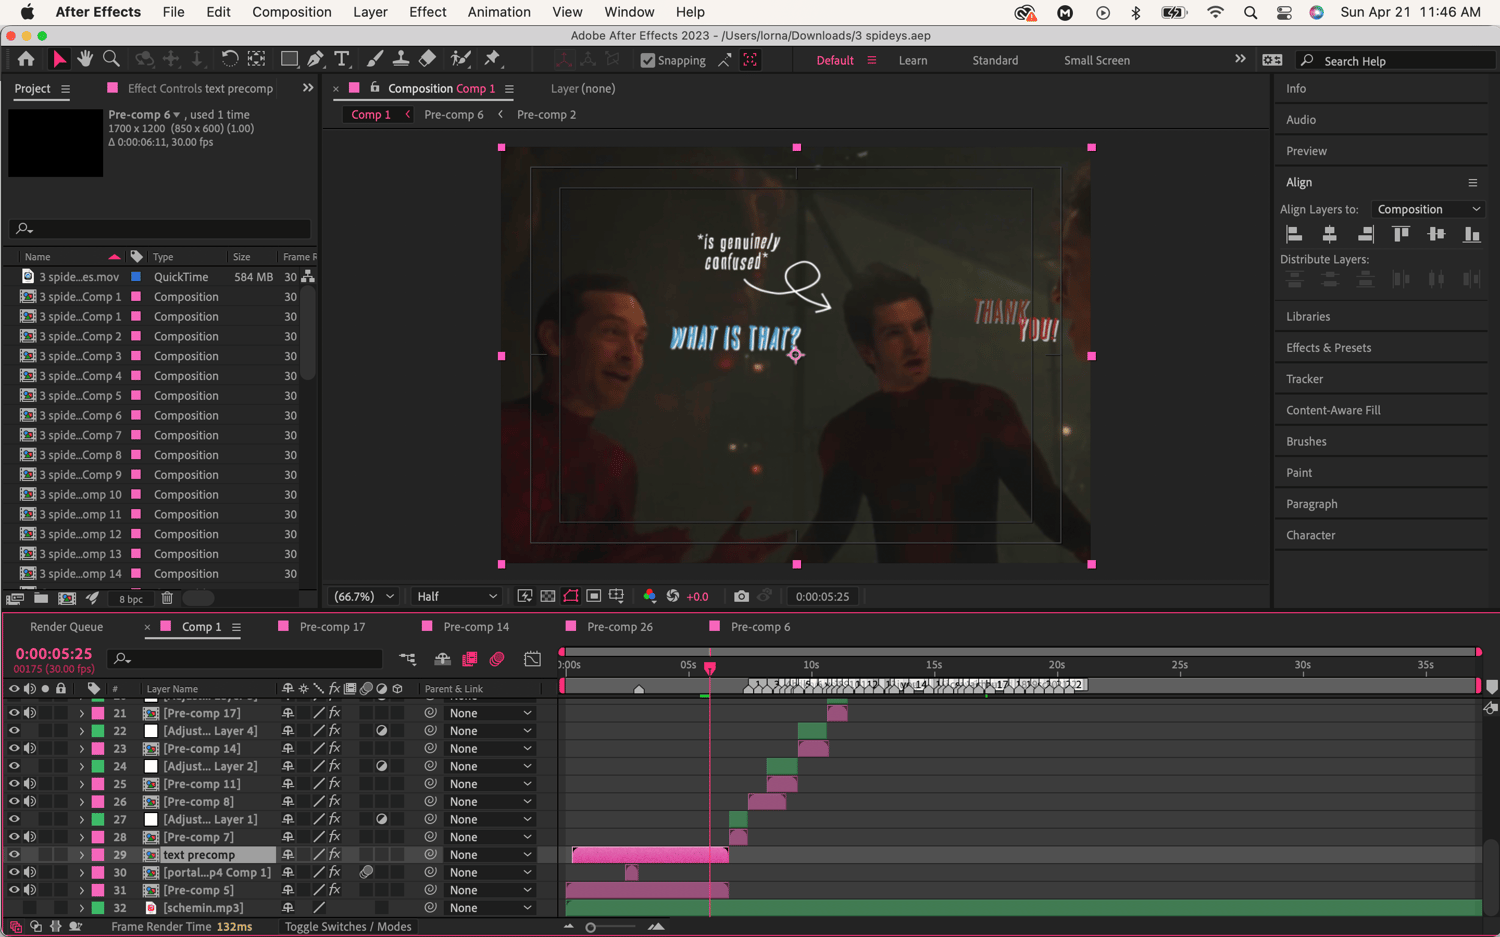This screenshot has width=1500, height=937.
Task: Select the Roto Brush tool
Action: tap(461, 60)
